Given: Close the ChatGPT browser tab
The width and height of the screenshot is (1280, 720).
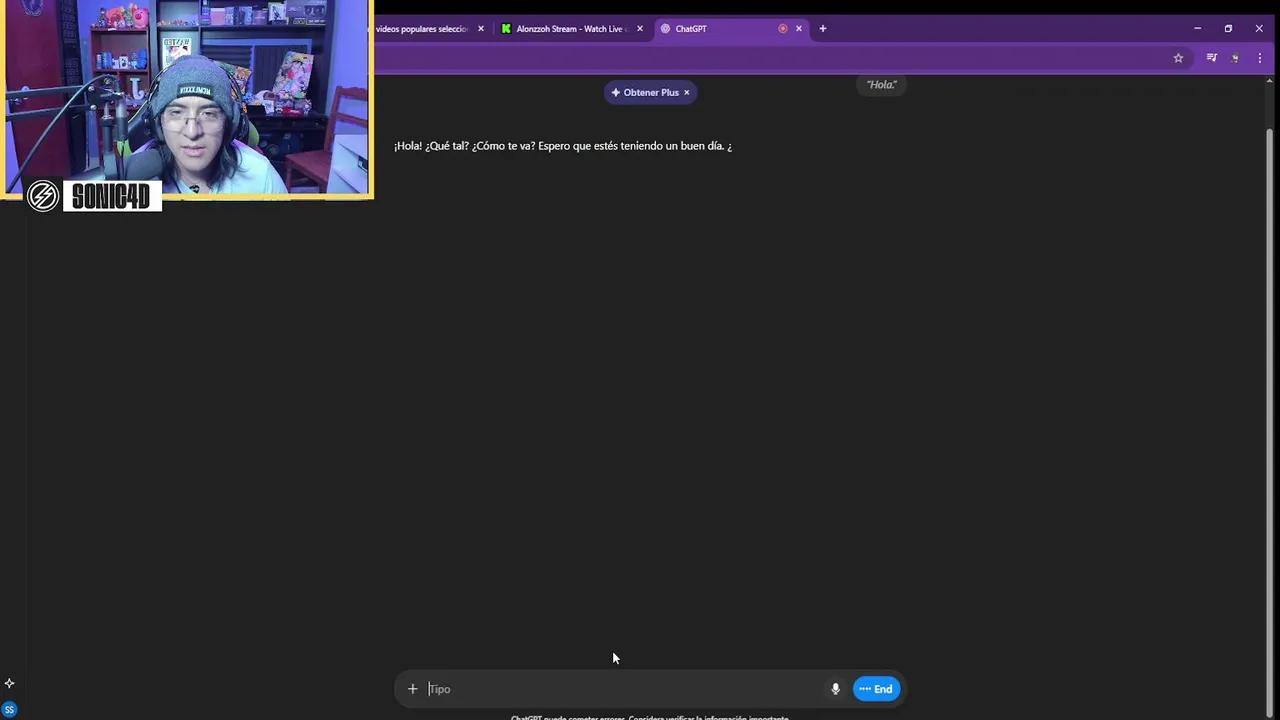Looking at the screenshot, I should [x=799, y=29].
